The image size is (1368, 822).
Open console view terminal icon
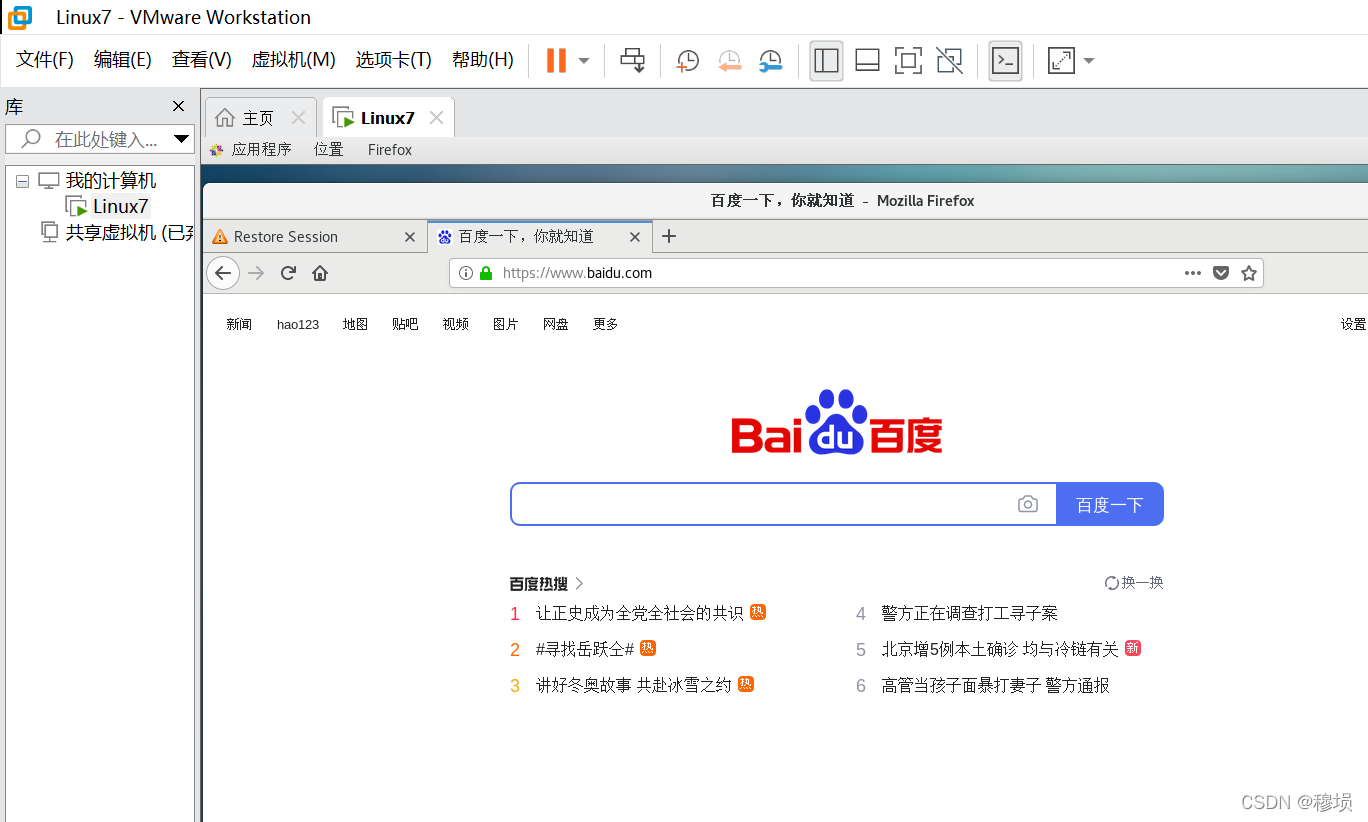[1005, 61]
